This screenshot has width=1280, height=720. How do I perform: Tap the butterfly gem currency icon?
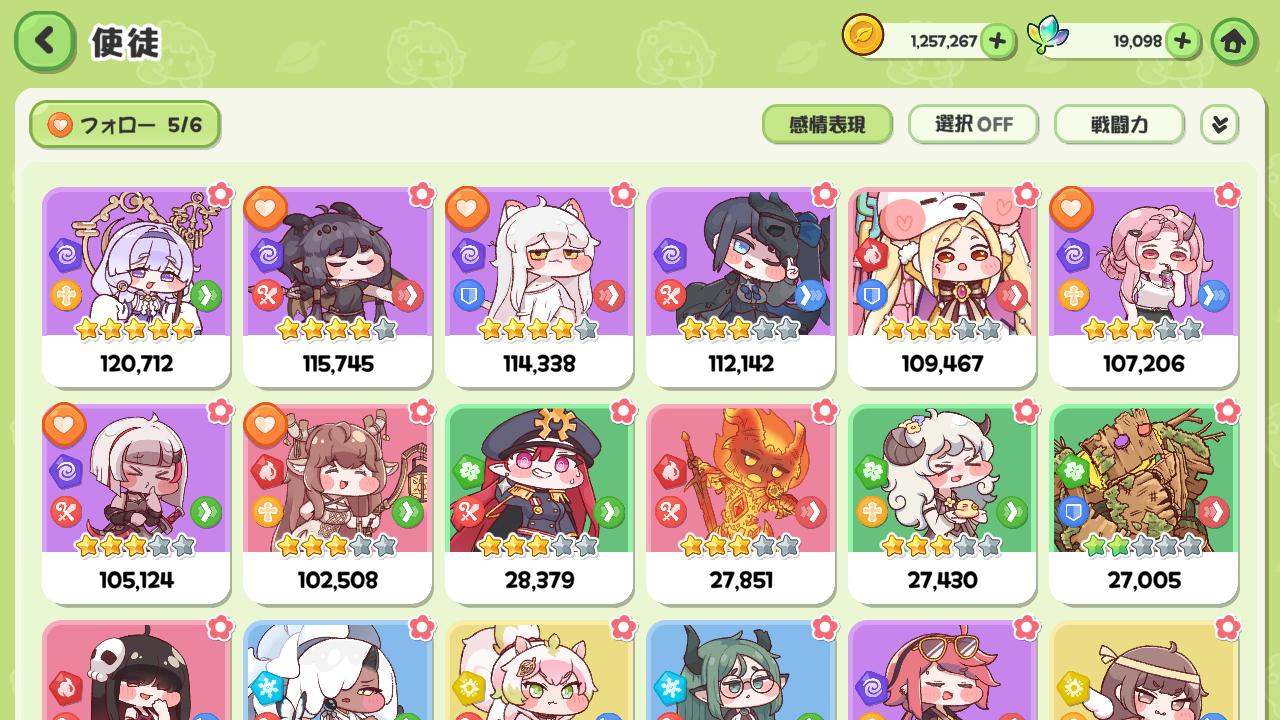click(1048, 36)
